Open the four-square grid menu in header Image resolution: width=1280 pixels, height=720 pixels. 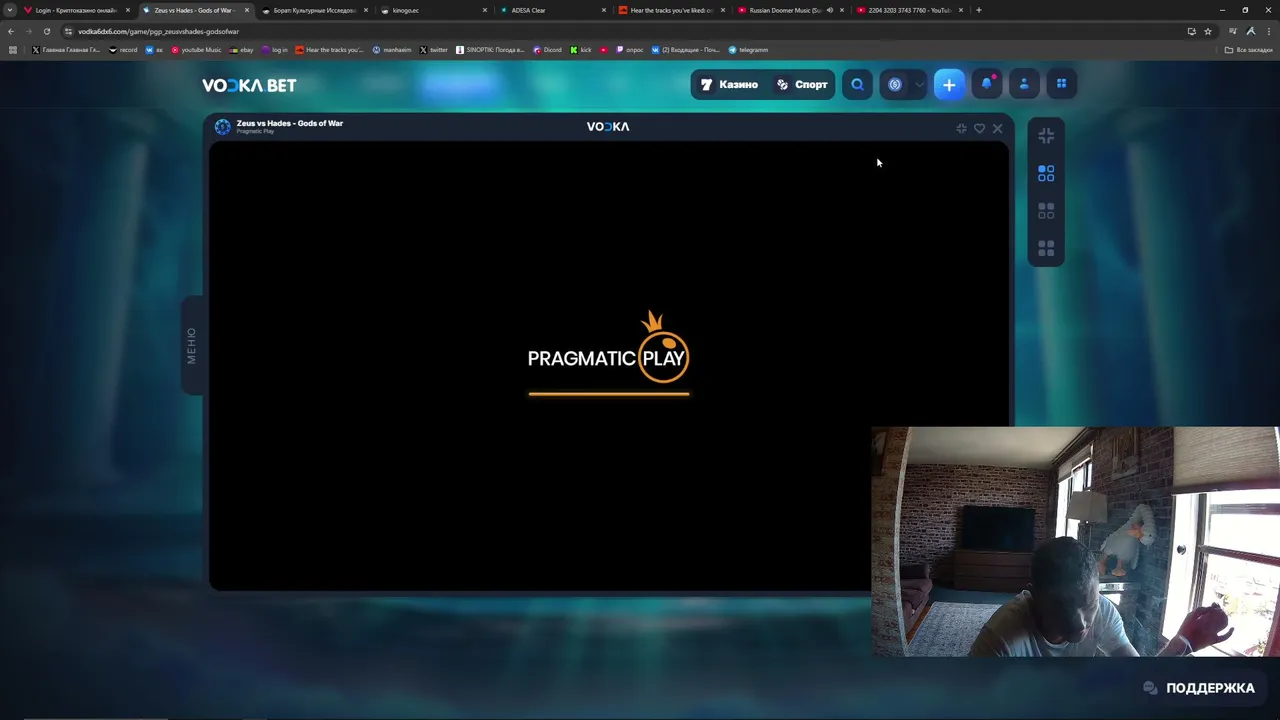point(1061,85)
